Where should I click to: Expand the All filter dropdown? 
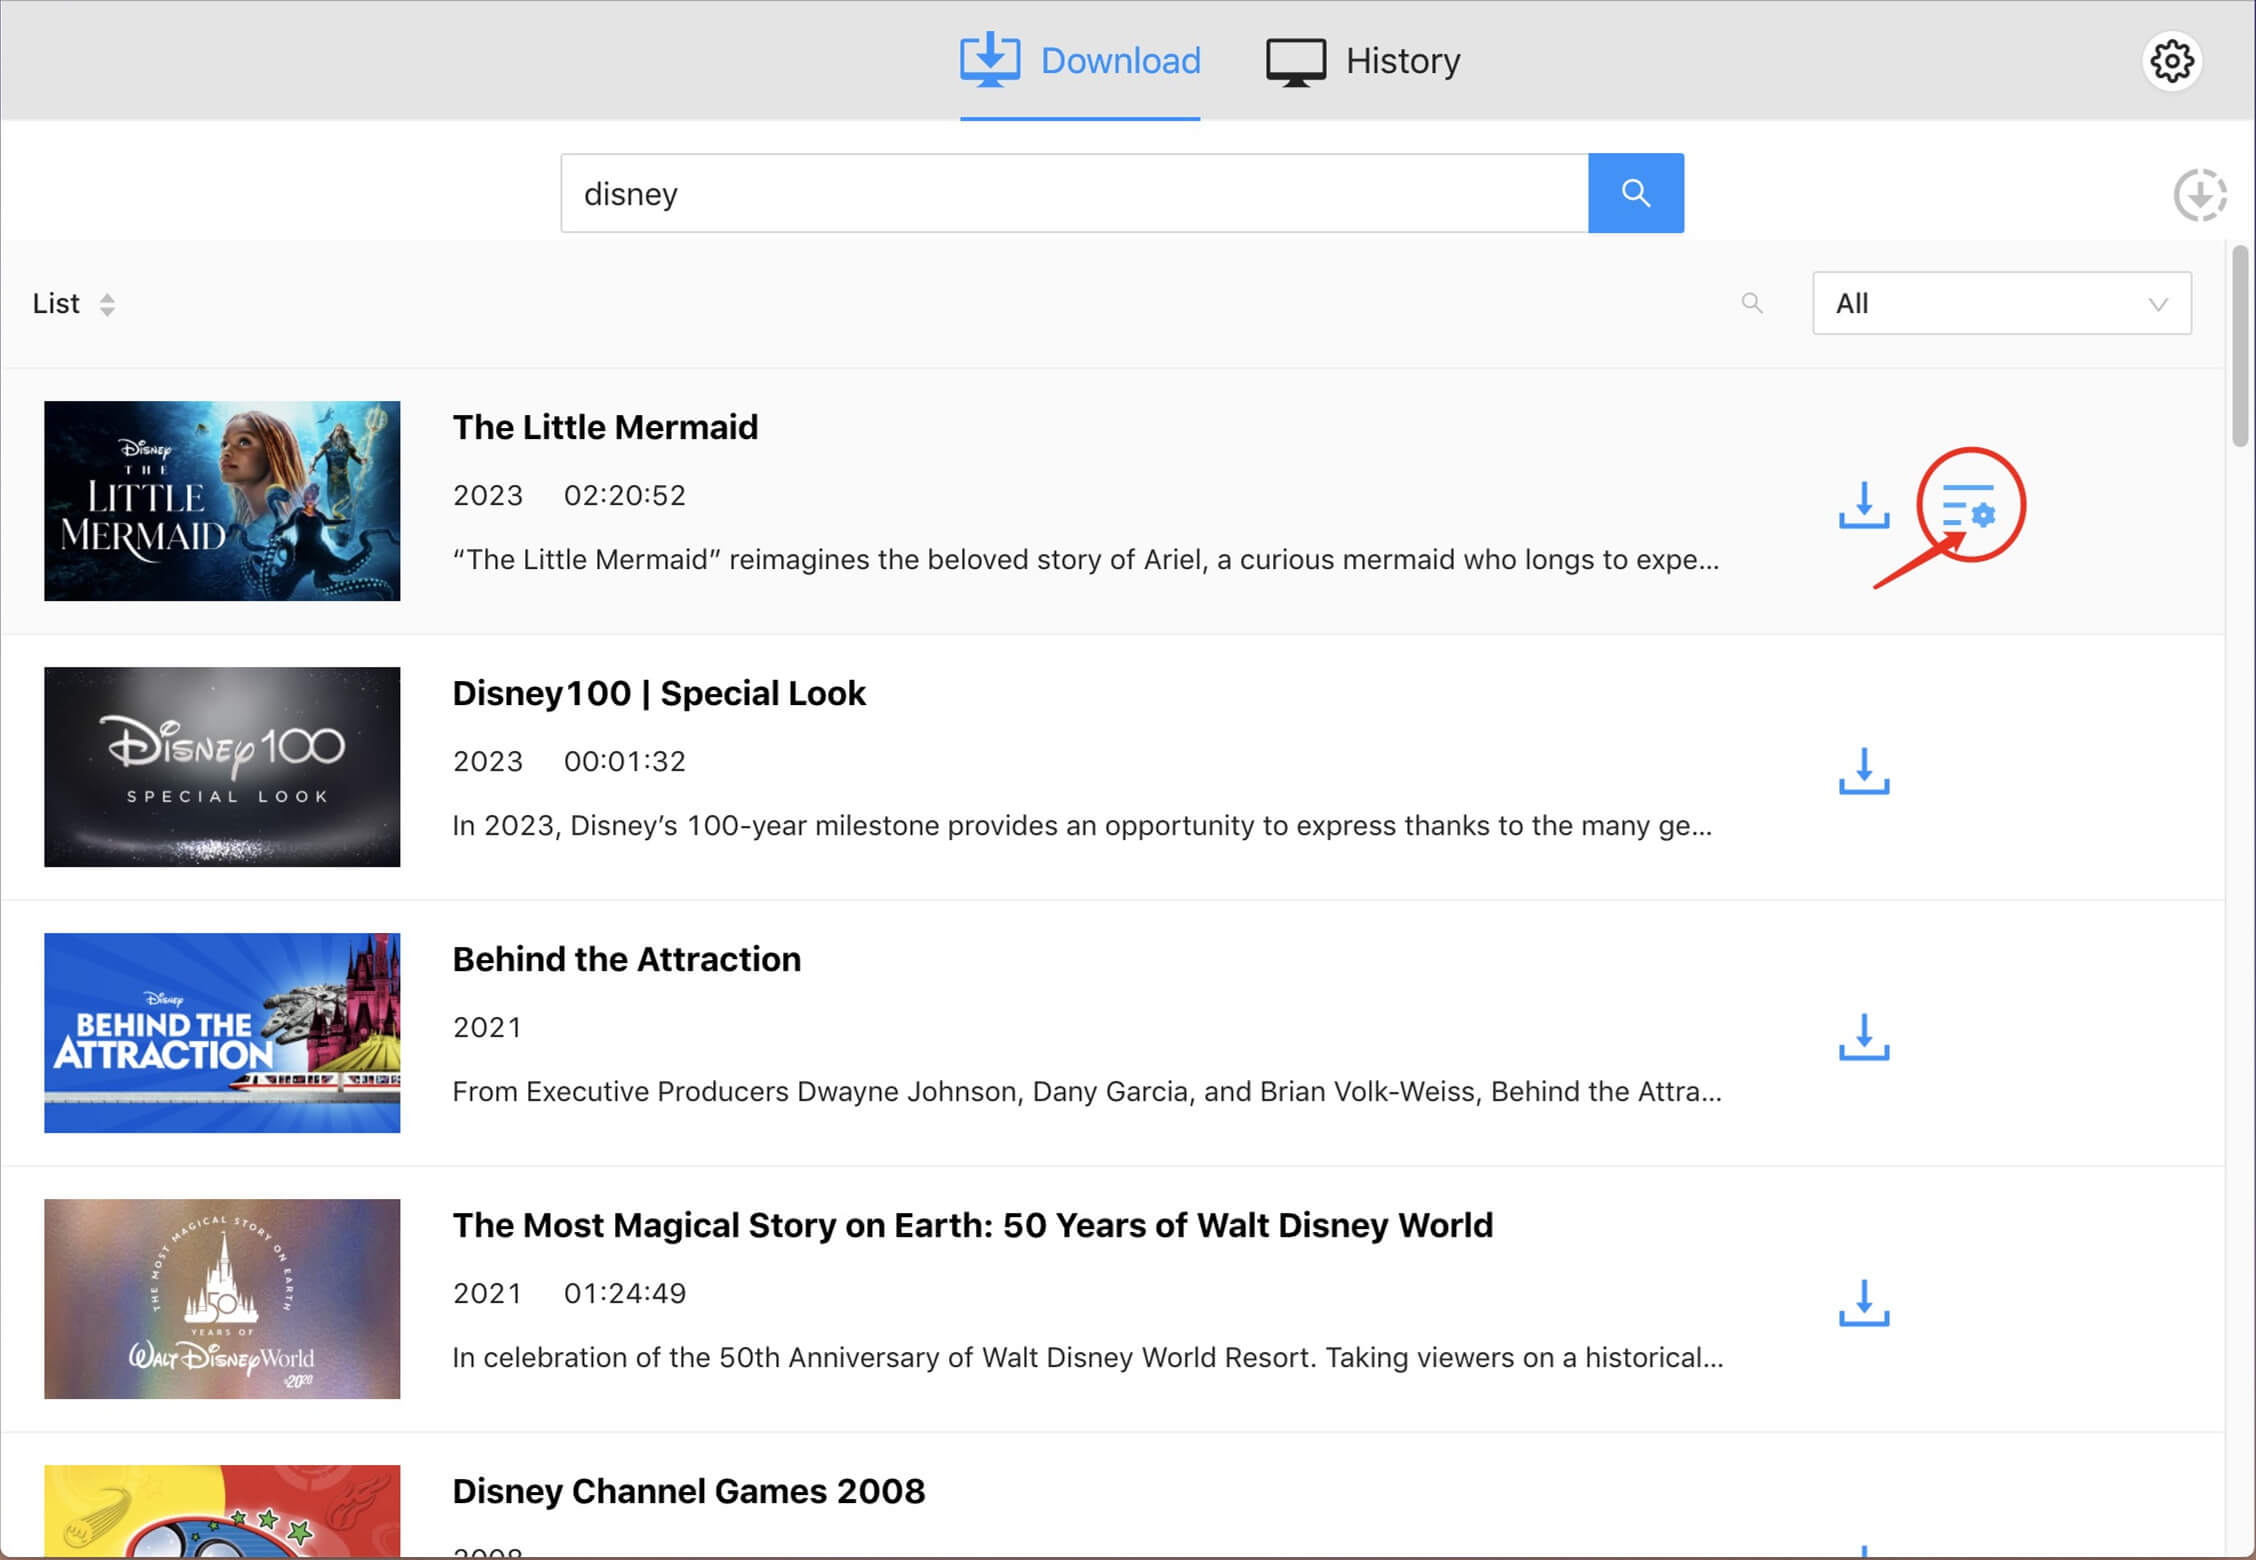(x=2001, y=303)
